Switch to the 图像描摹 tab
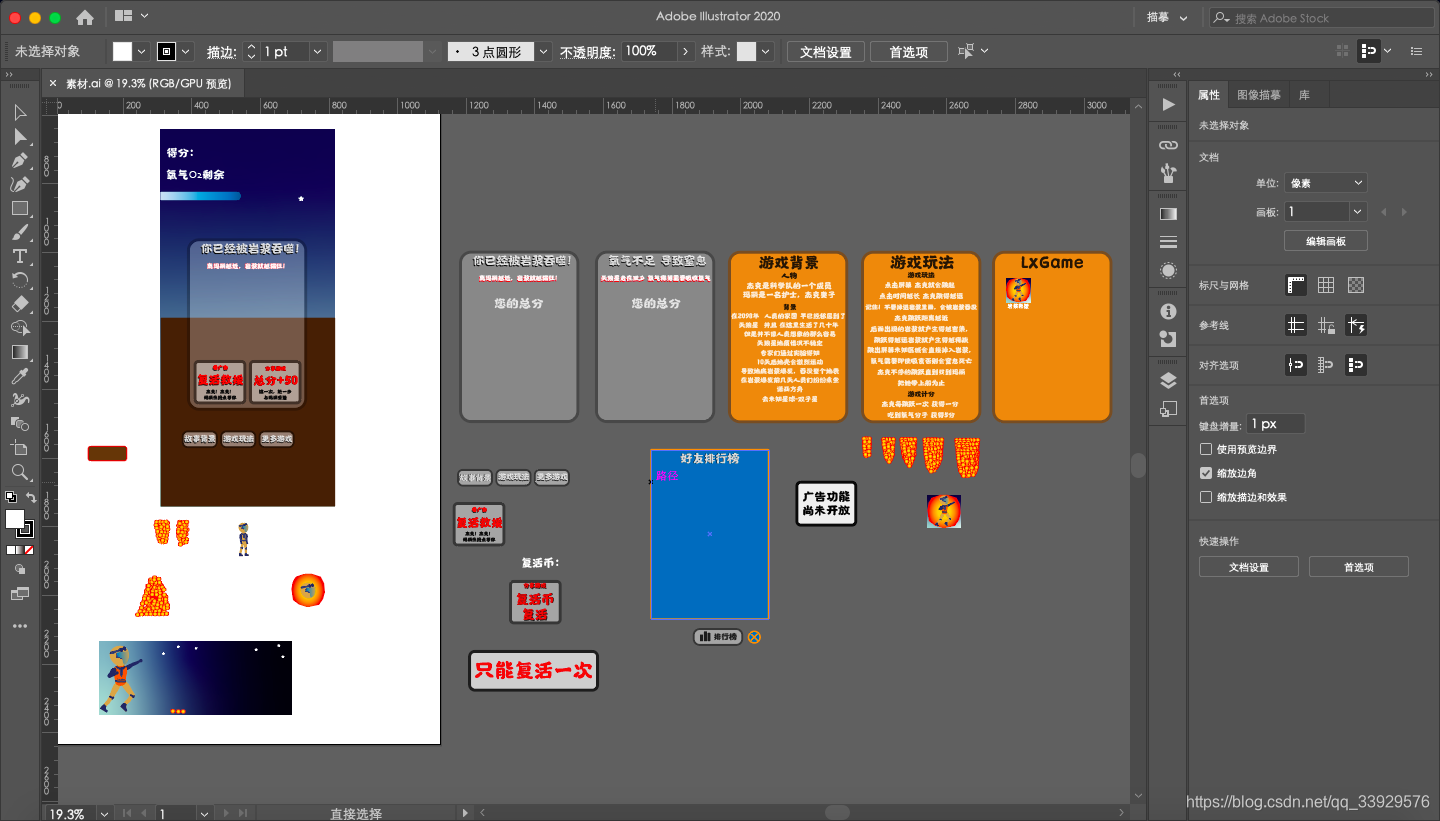1440x821 pixels. [1259, 95]
